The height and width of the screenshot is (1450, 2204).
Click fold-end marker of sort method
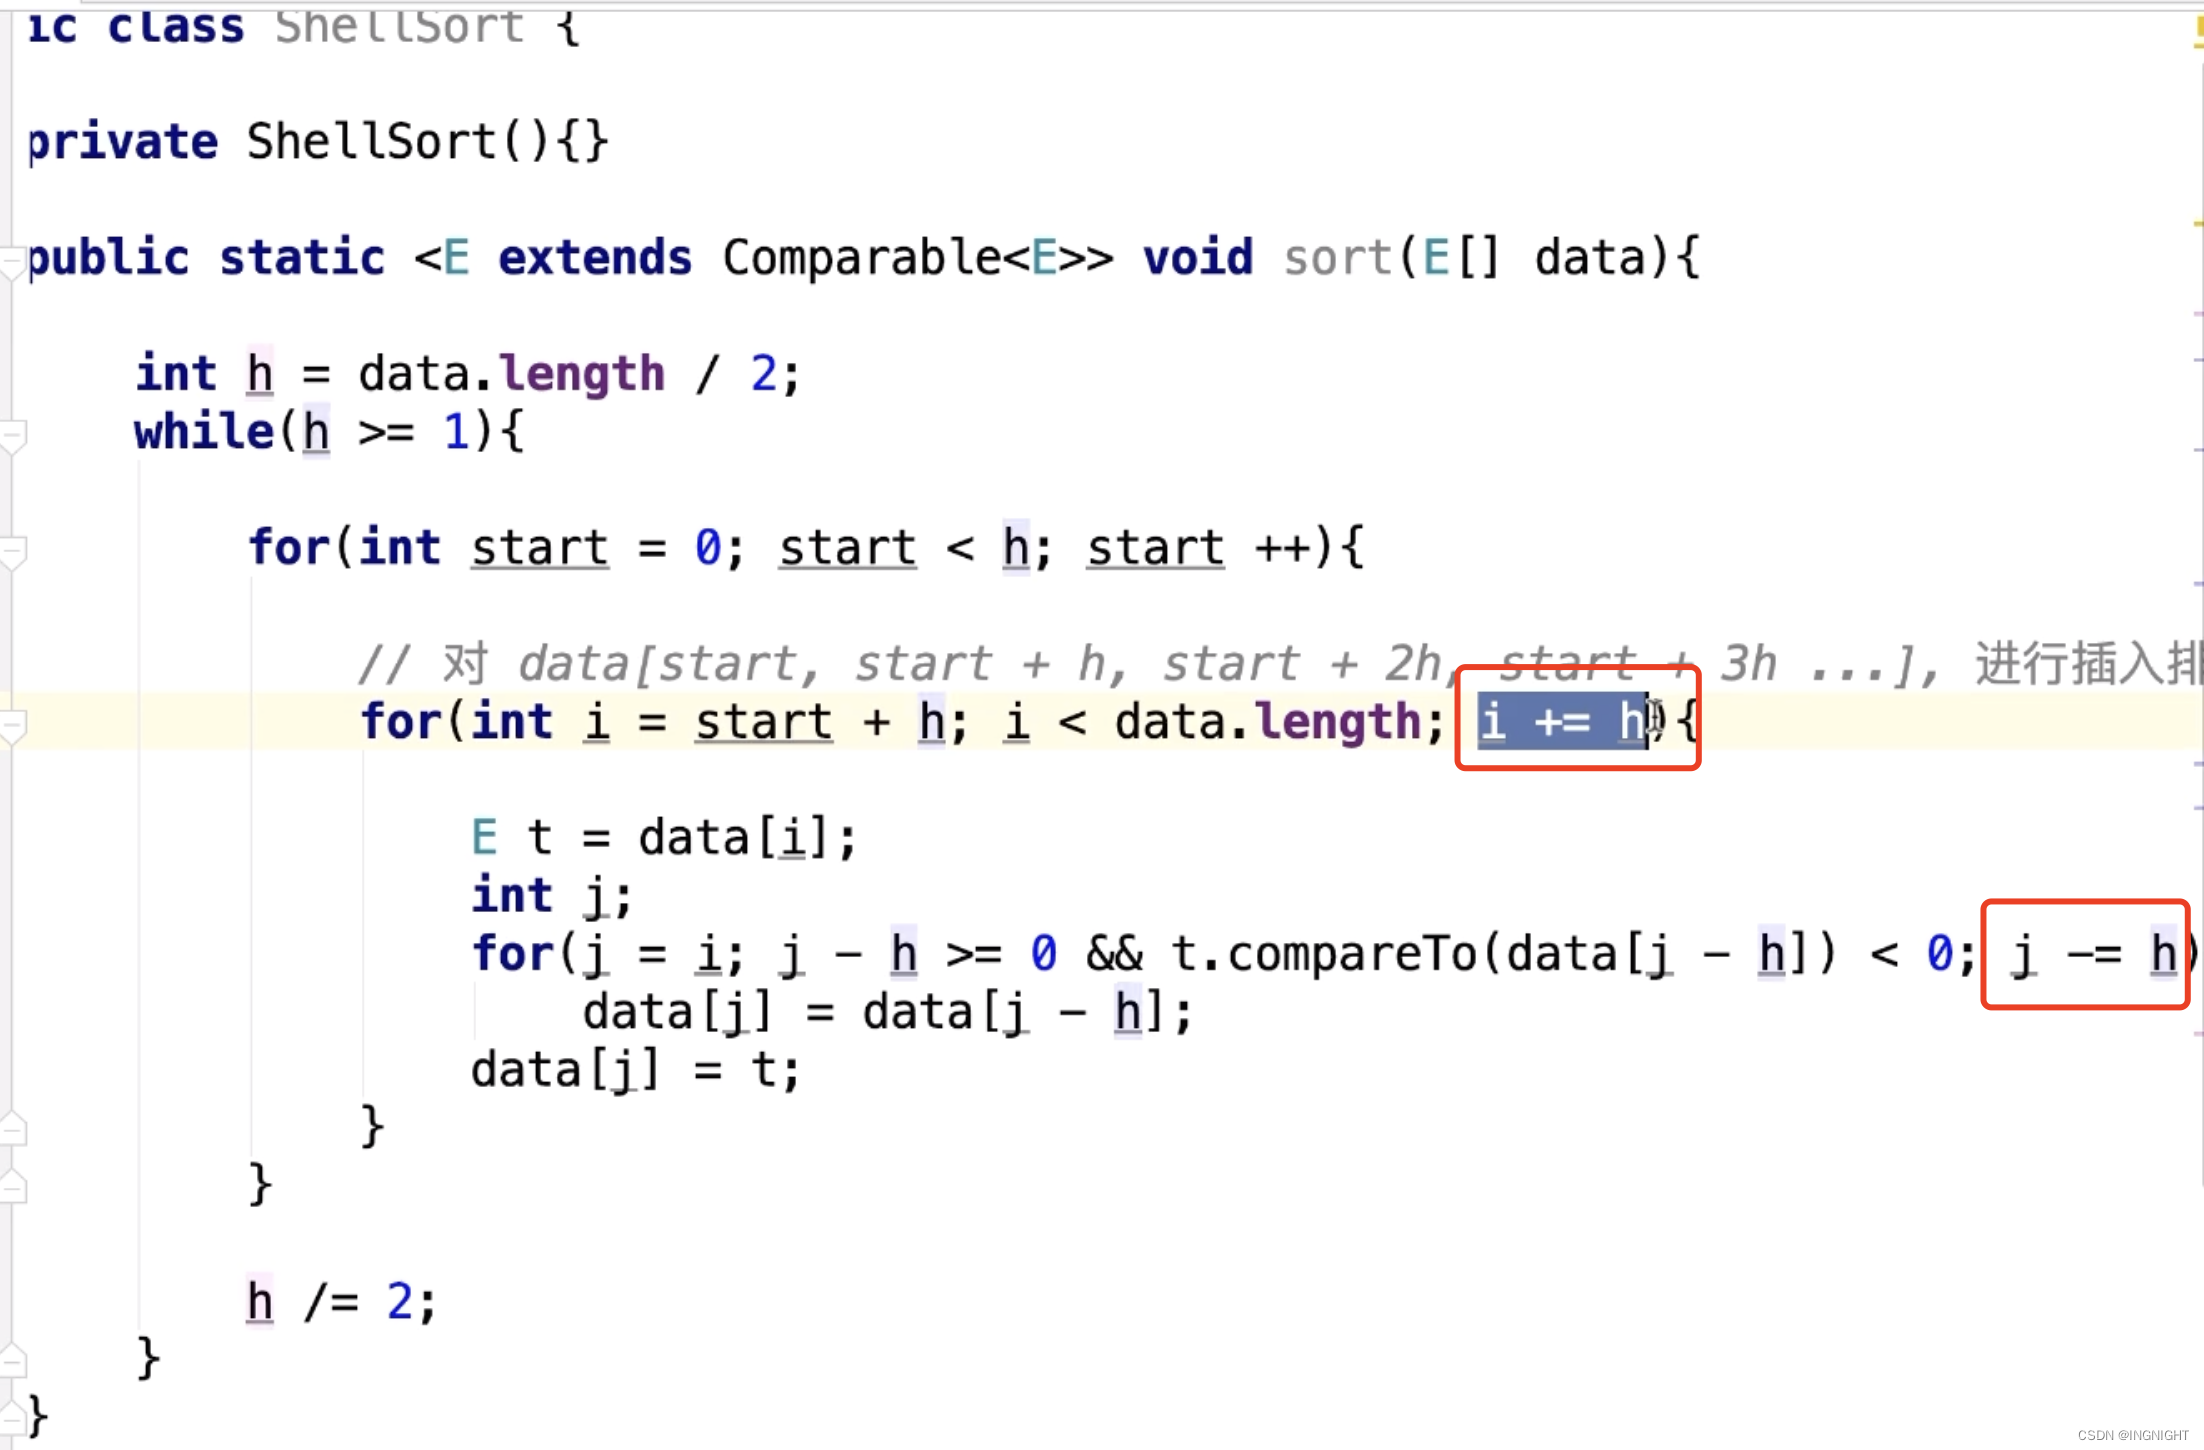[x=12, y=1418]
